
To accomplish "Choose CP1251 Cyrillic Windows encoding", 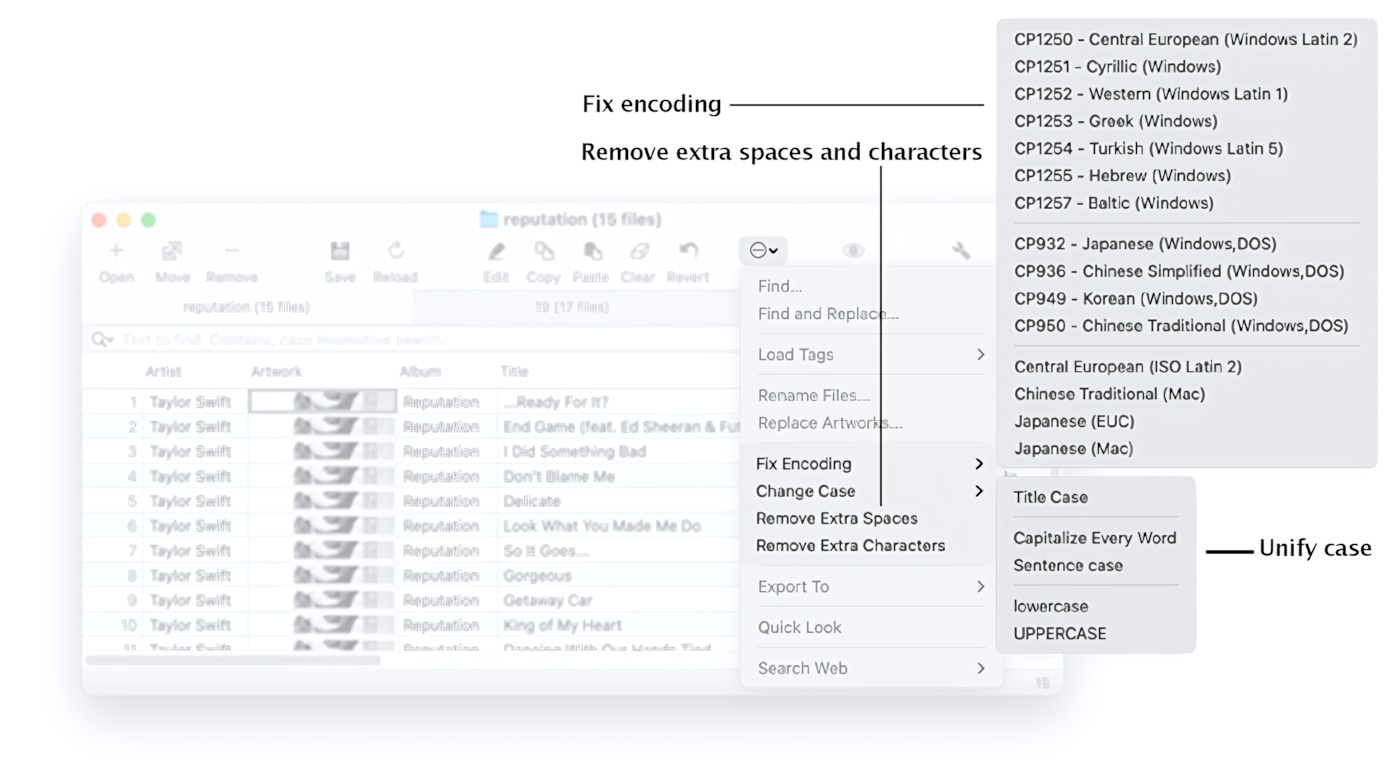I will [x=1117, y=66].
